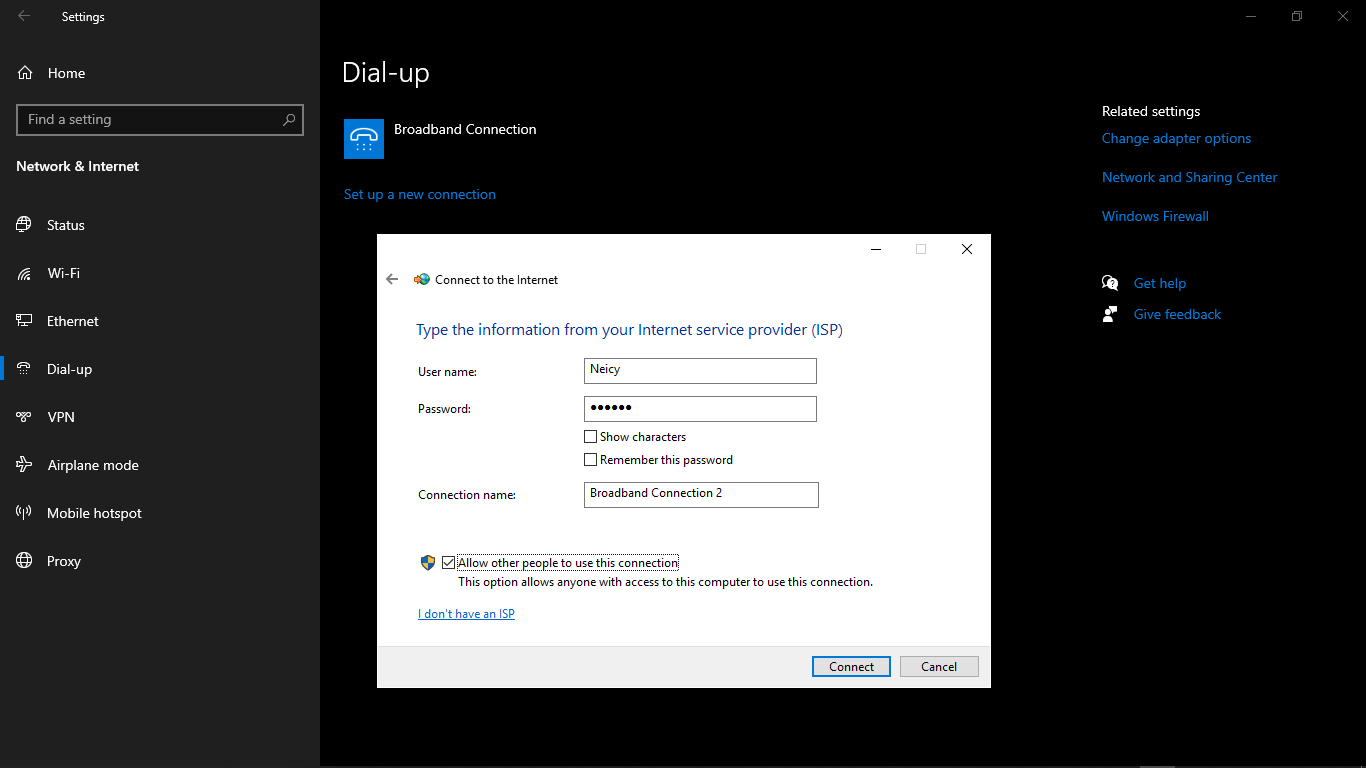Screen dimensions: 1366x768
Task: Click the Dial-up page title
Action: tap(386, 73)
